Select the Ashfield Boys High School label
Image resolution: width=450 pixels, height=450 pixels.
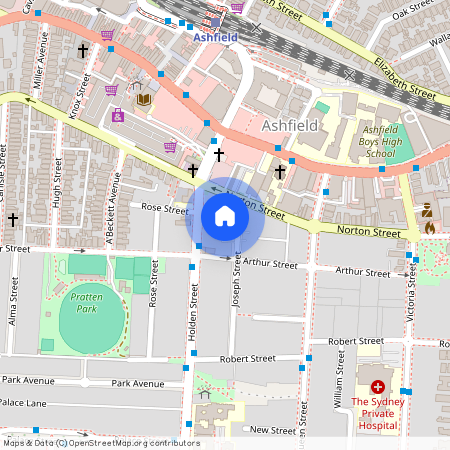click(380, 142)
